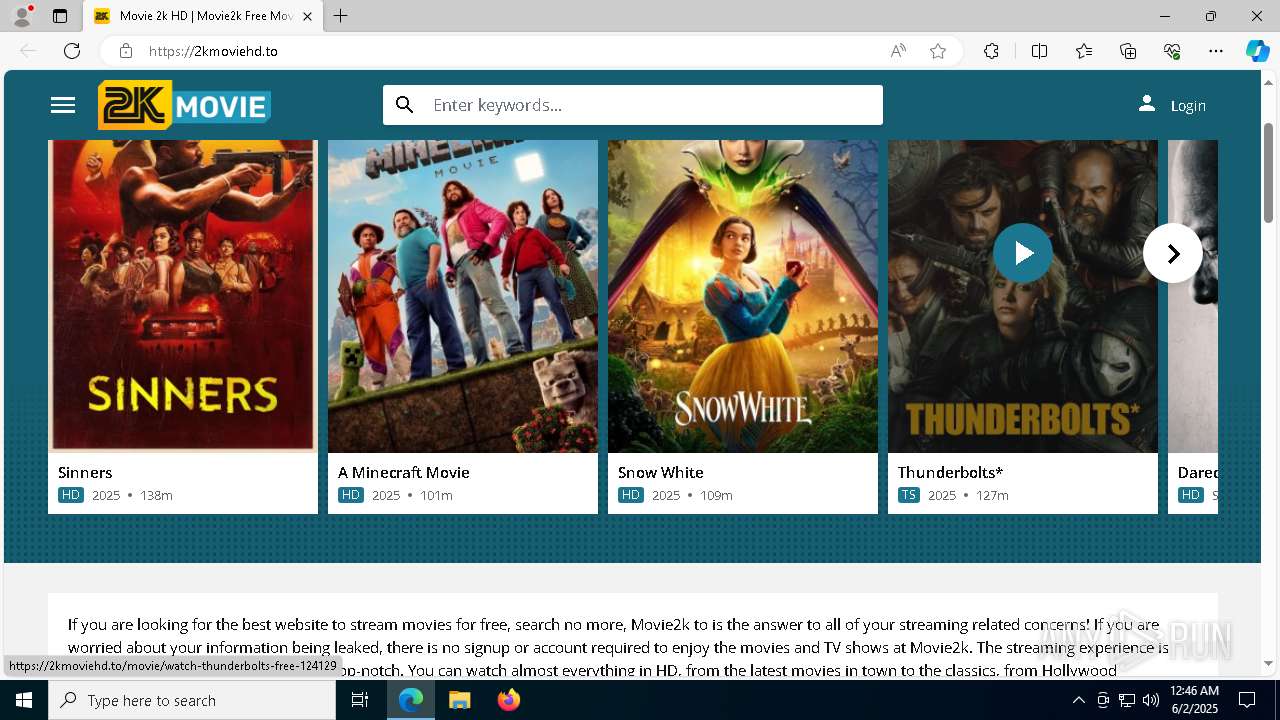Viewport: 1280px width, 720px height.
Task: Click the search magnifier icon
Action: pyautogui.click(x=404, y=105)
